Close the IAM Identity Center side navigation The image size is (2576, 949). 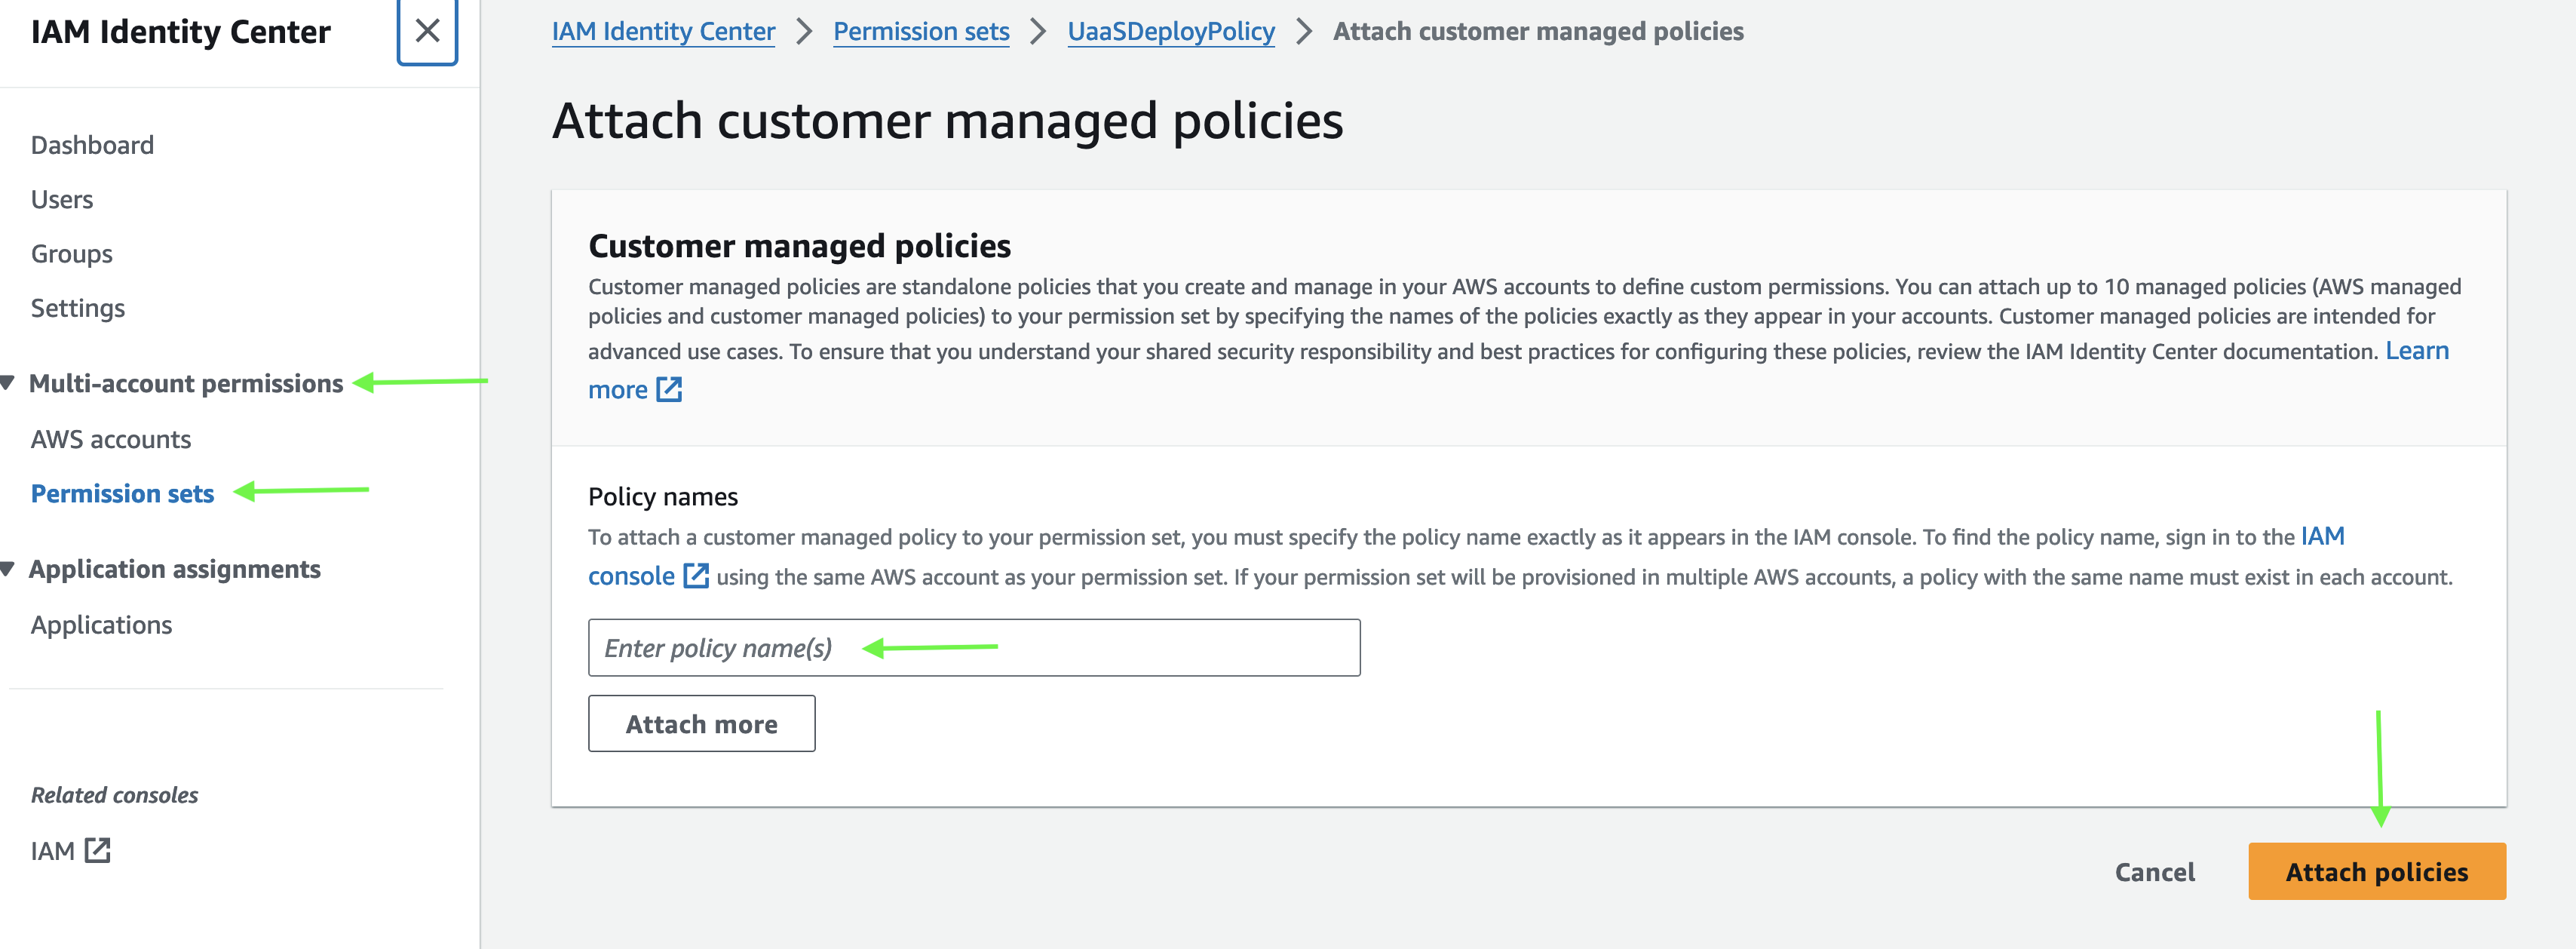[427, 31]
